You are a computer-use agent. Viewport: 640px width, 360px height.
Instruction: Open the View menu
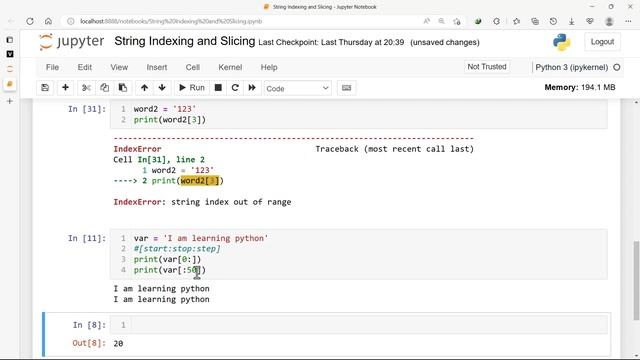coord(119,67)
